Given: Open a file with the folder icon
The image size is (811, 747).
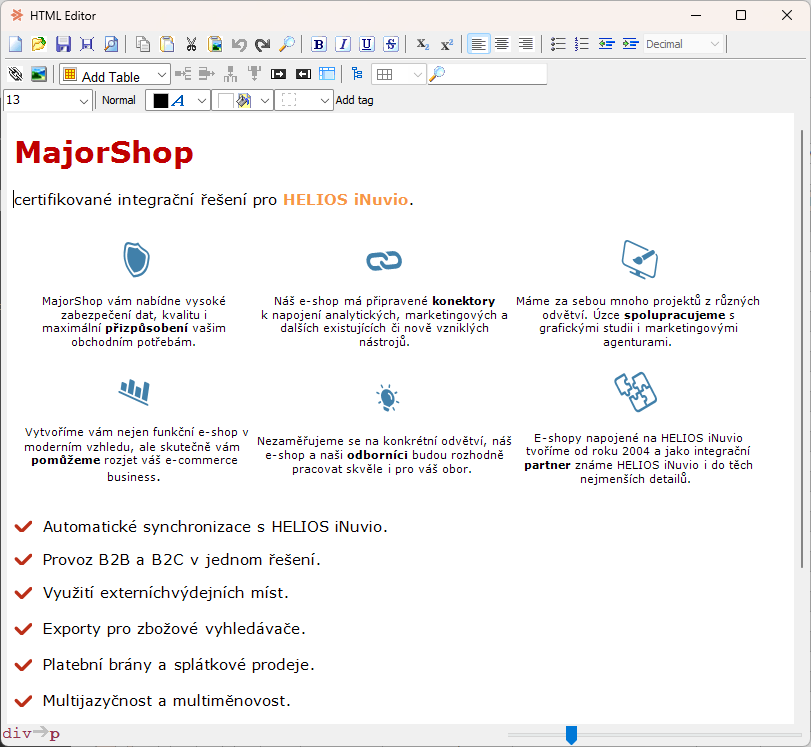Looking at the screenshot, I should [39, 44].
